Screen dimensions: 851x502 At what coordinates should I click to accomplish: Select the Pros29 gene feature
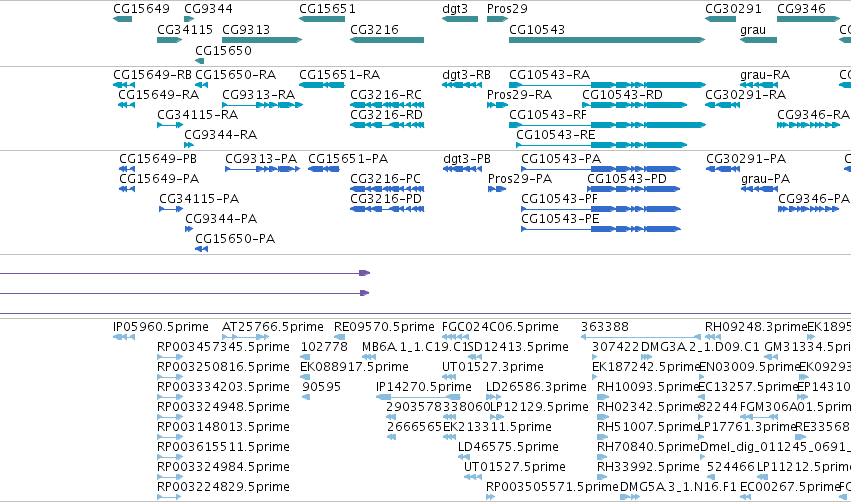[x=498, y=19]
